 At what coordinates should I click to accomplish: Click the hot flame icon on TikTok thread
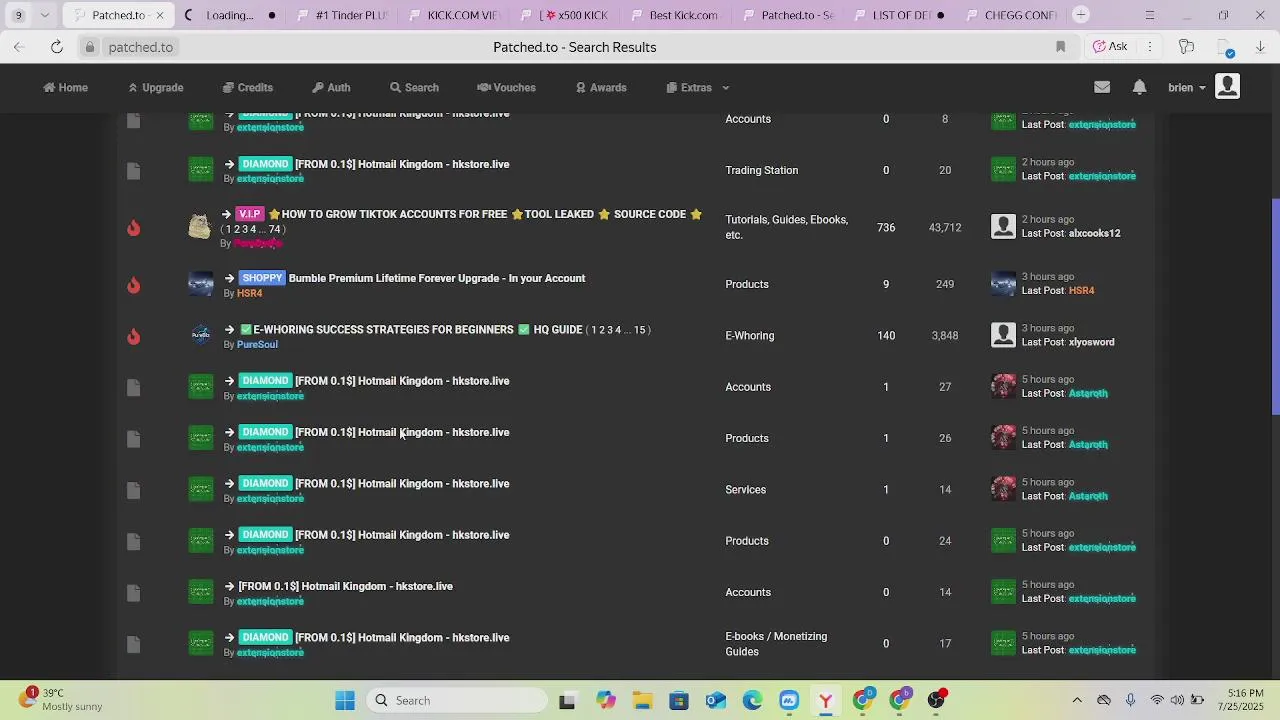coord(133,228)
